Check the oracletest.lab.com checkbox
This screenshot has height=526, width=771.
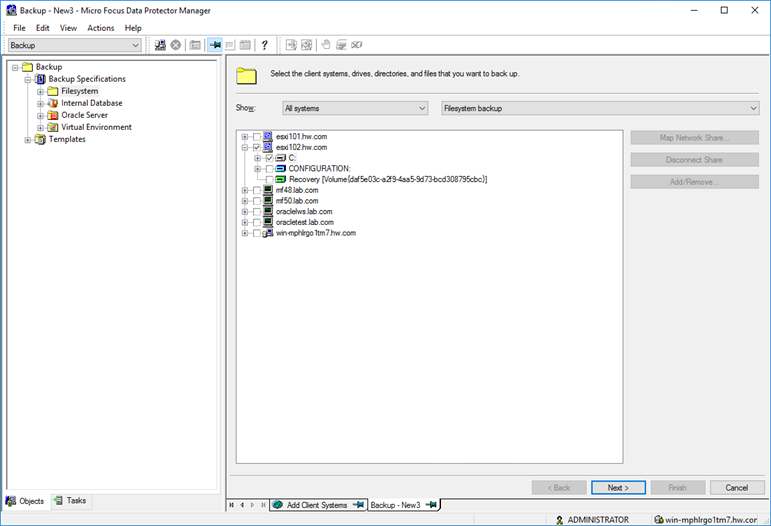(257, 223)
